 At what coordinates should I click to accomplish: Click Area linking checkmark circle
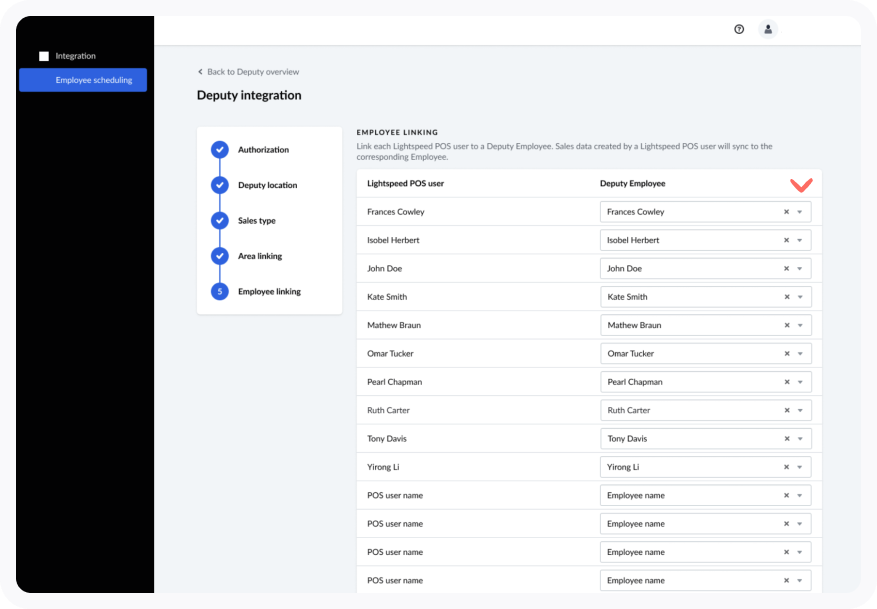coord(220,256)
